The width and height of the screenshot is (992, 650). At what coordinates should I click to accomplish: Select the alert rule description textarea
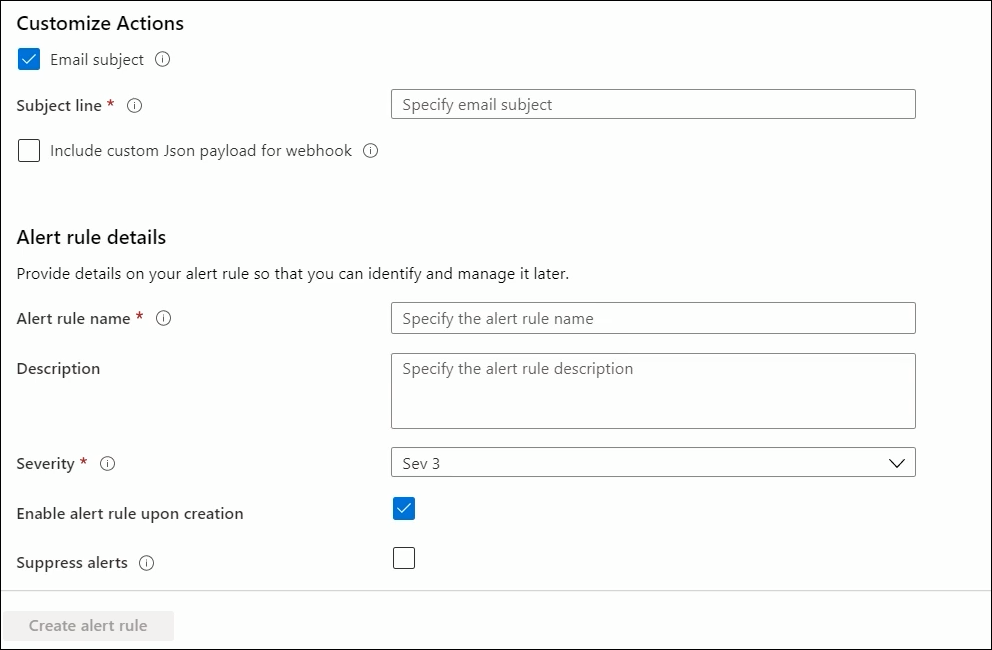point(653,391)
